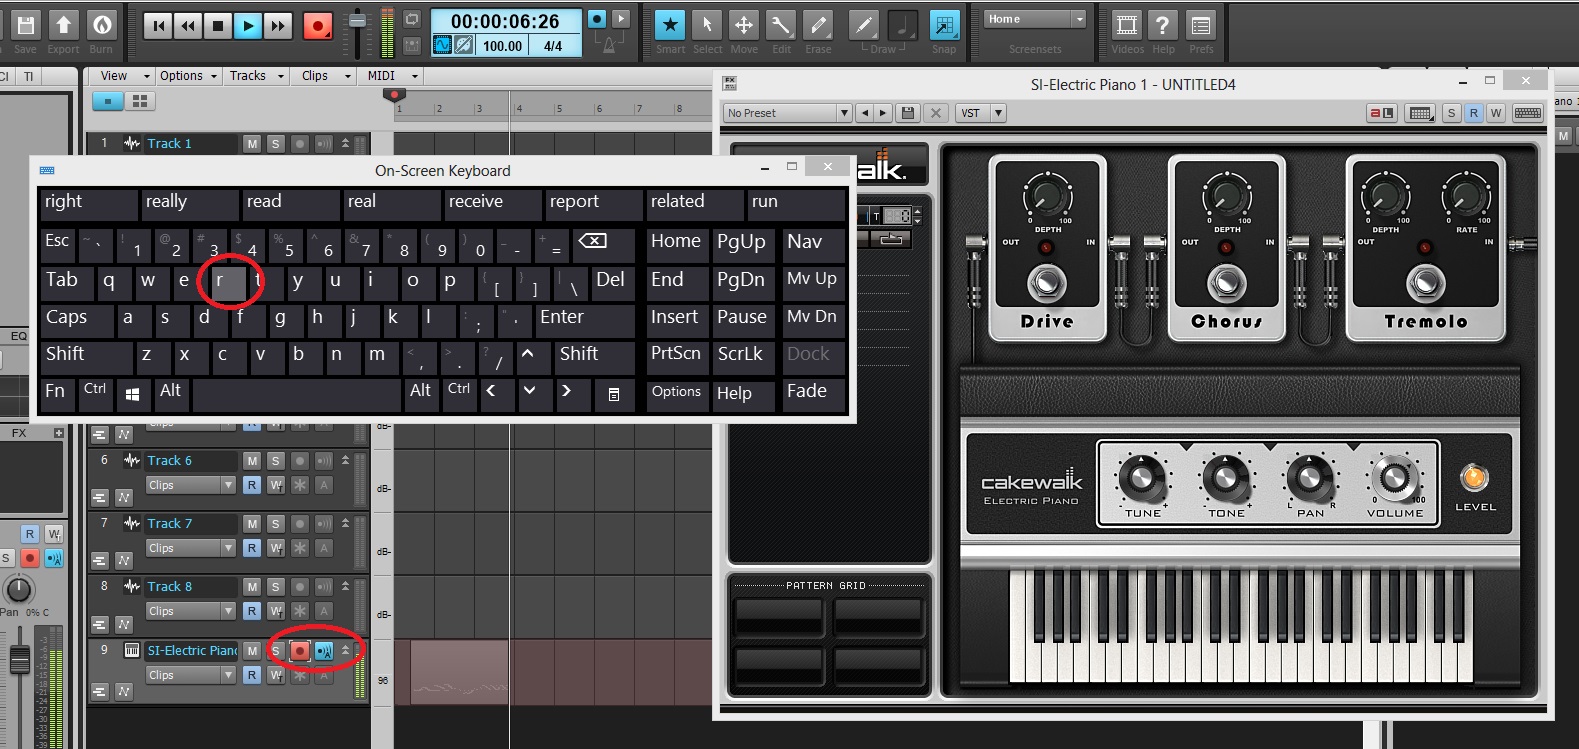Screen dimensions: 1579x749
Task: Stop playback in the transport
Action: (x=218, y=26)
